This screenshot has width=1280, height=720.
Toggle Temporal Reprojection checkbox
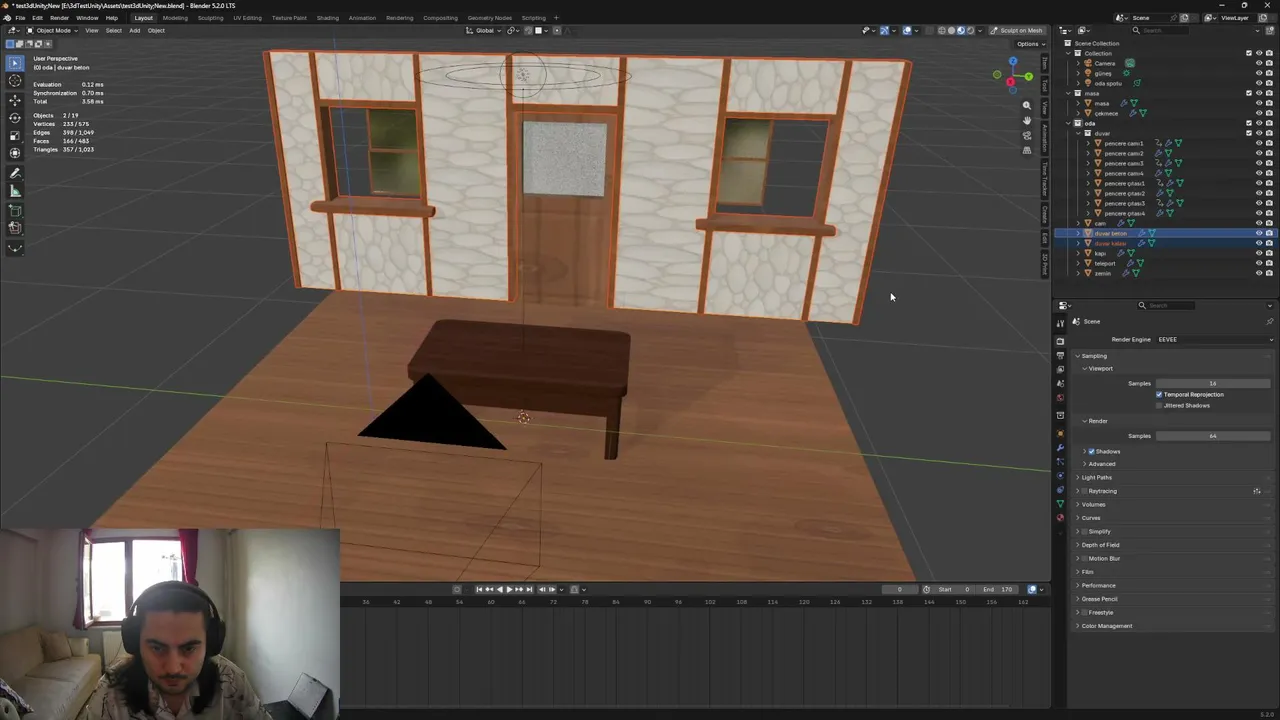[1159, 394]
